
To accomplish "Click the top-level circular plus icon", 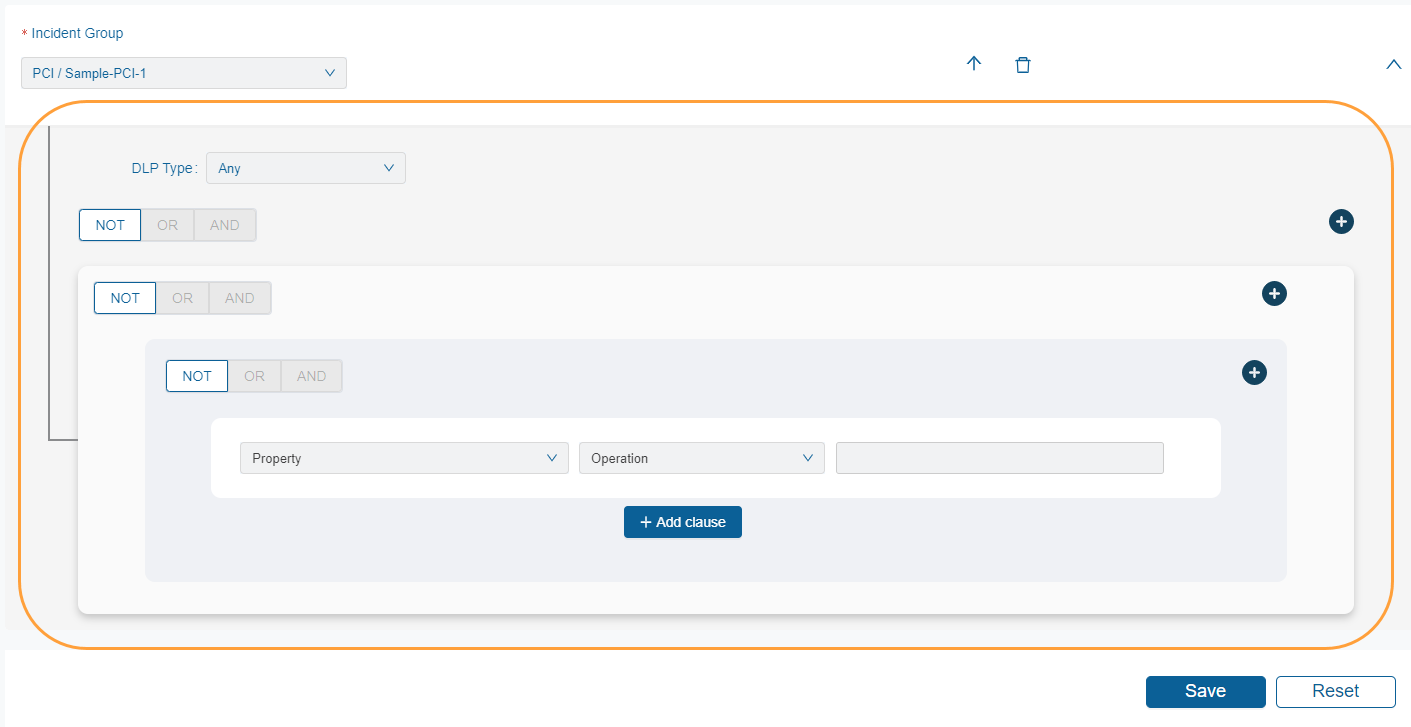I will click(x=1341, y=221).
